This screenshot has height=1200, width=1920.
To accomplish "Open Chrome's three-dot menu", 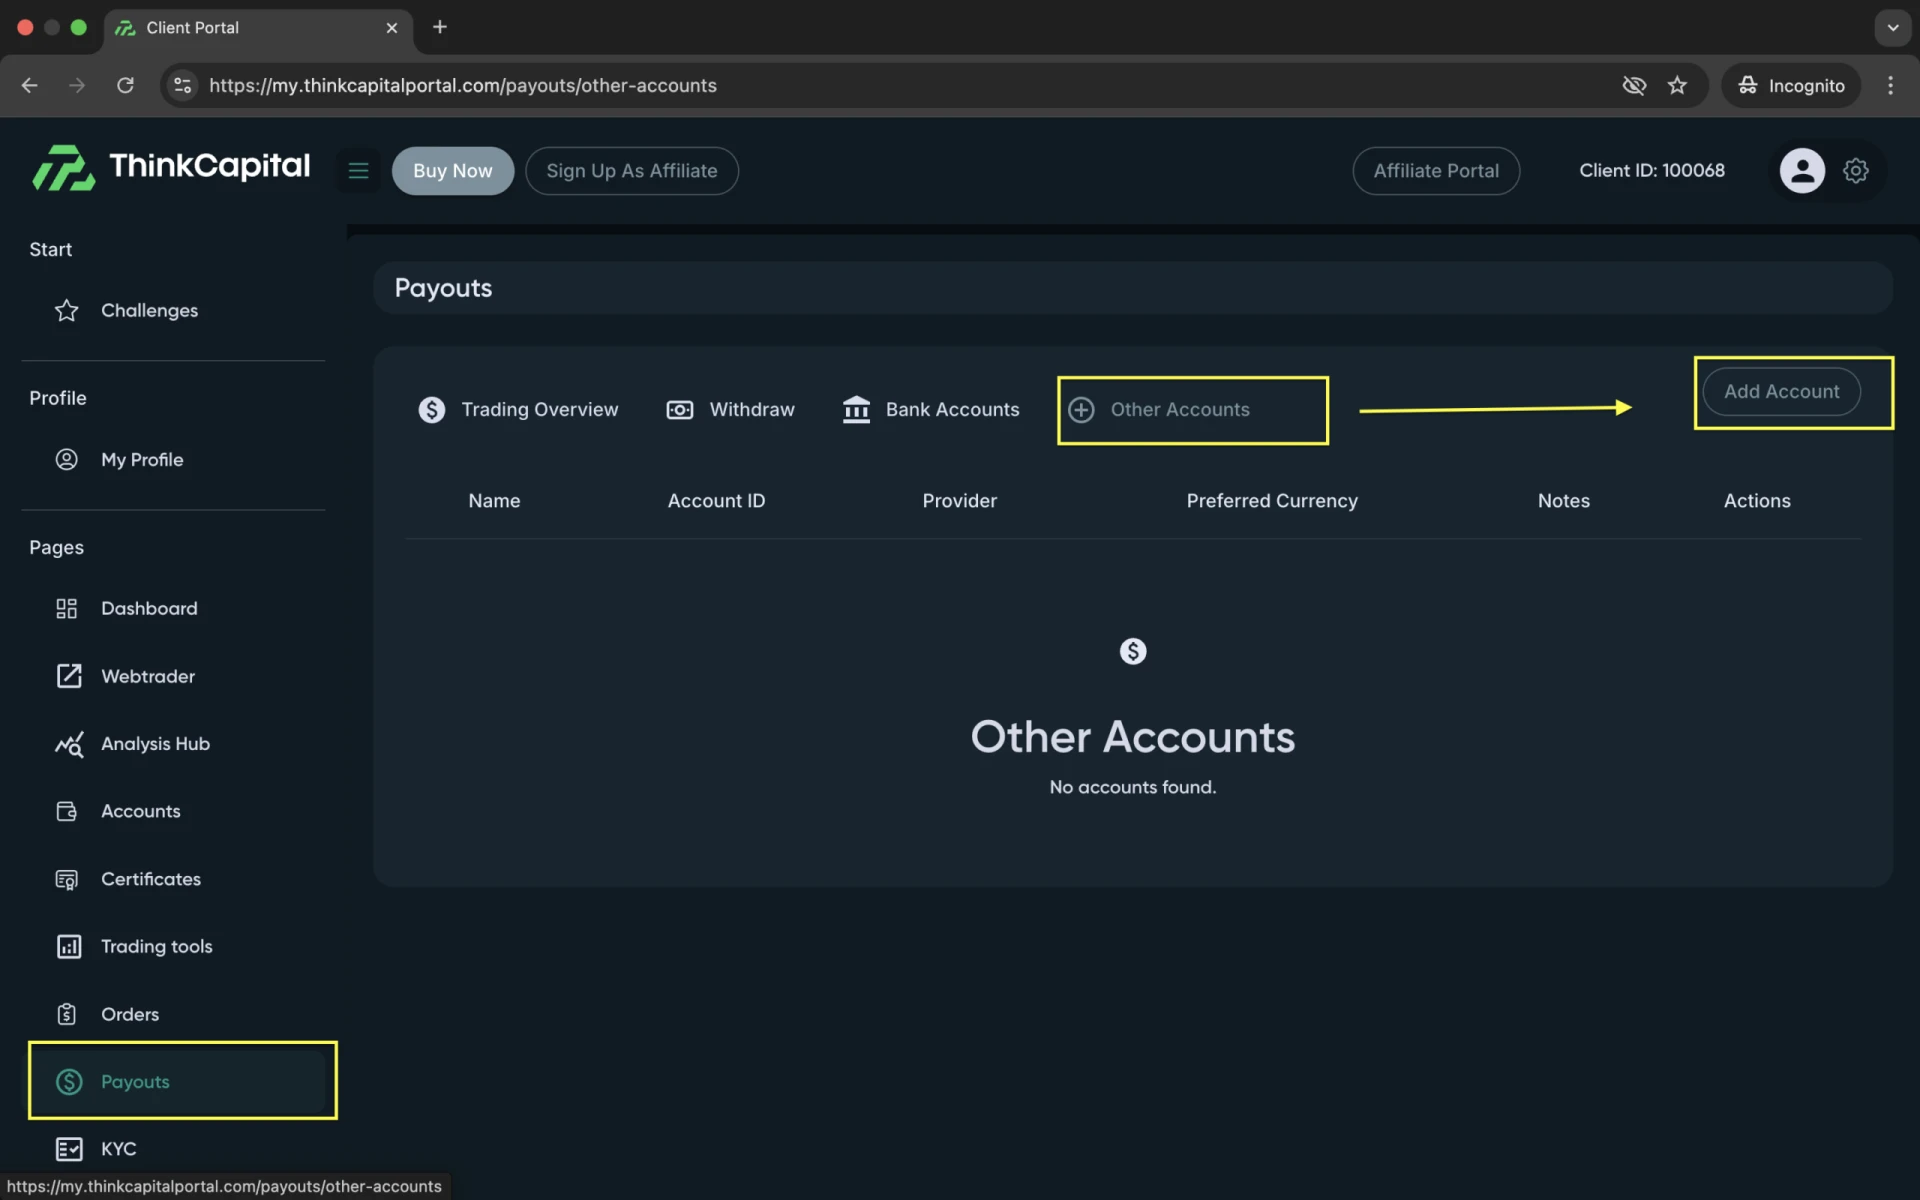I will [x=1890, y=85].
